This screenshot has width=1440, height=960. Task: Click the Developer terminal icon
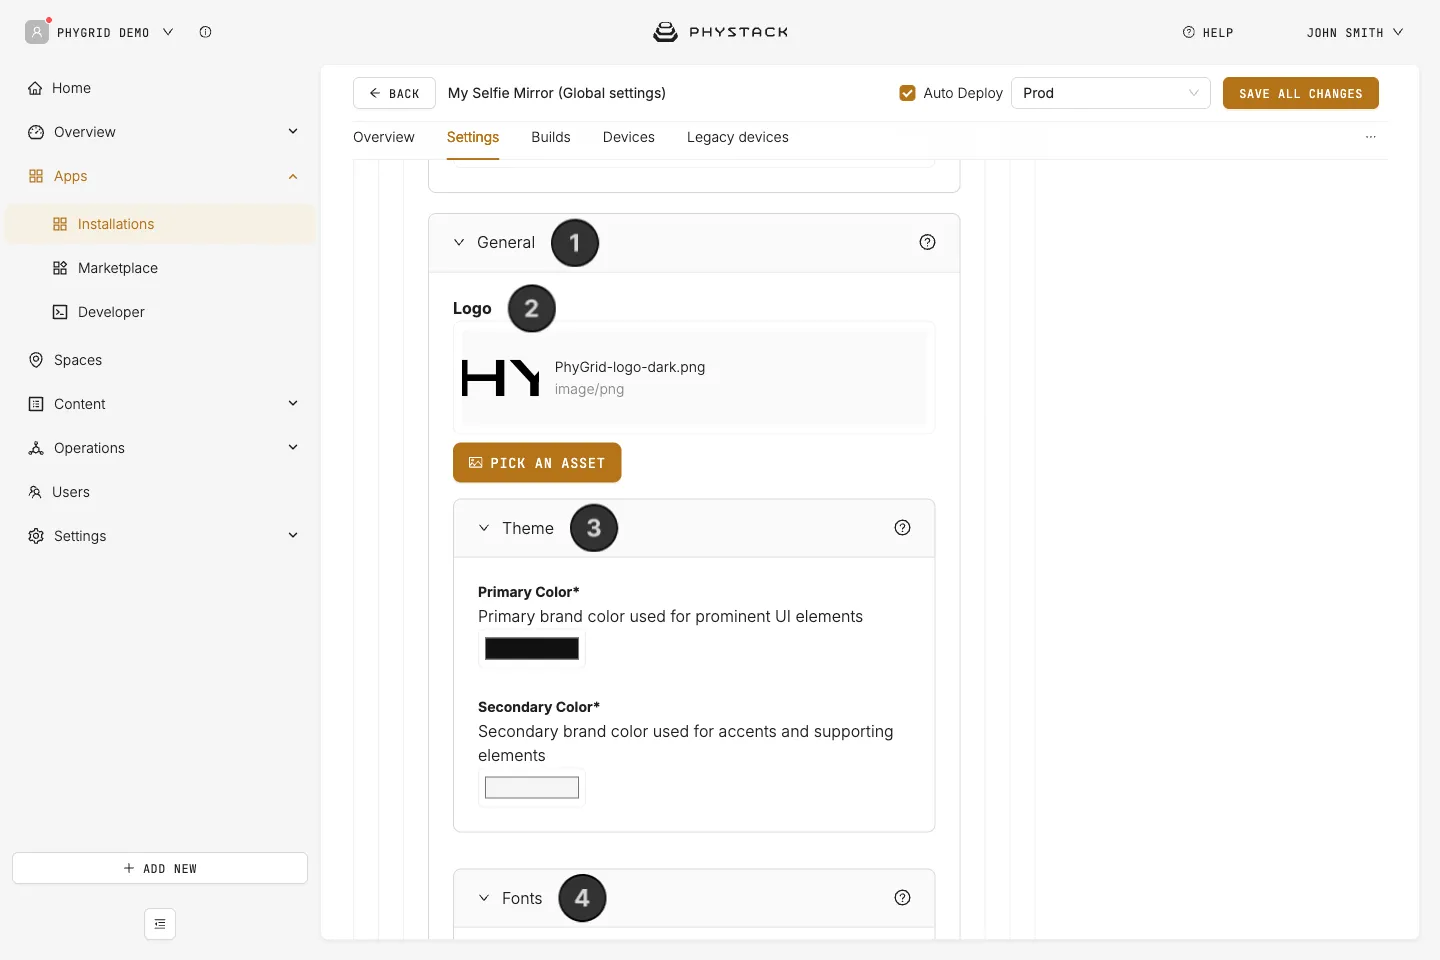(60, 312)
